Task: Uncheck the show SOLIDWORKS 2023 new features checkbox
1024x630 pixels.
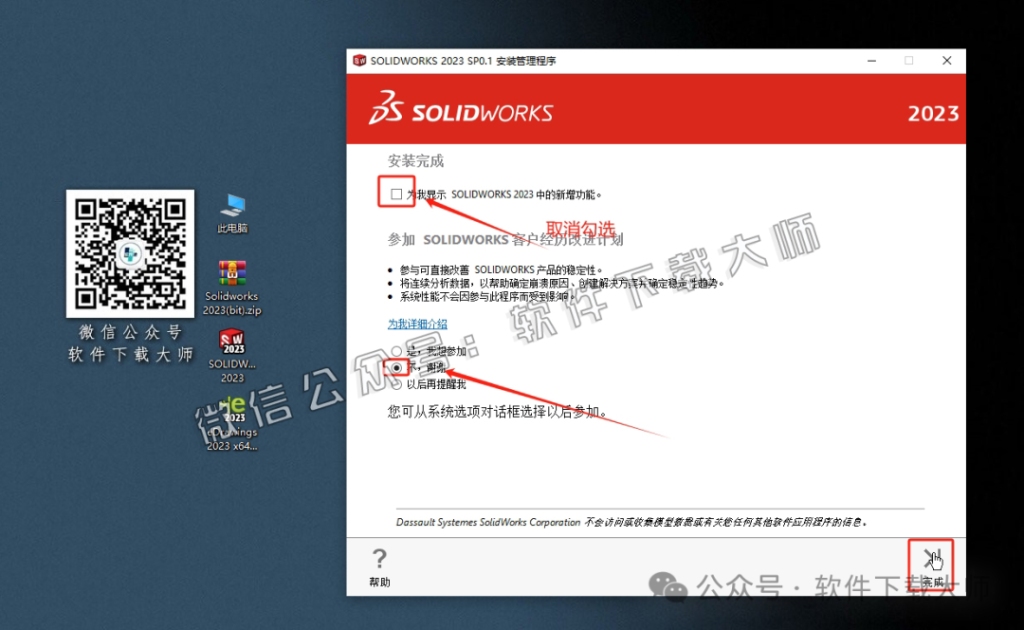Action: 394,191
